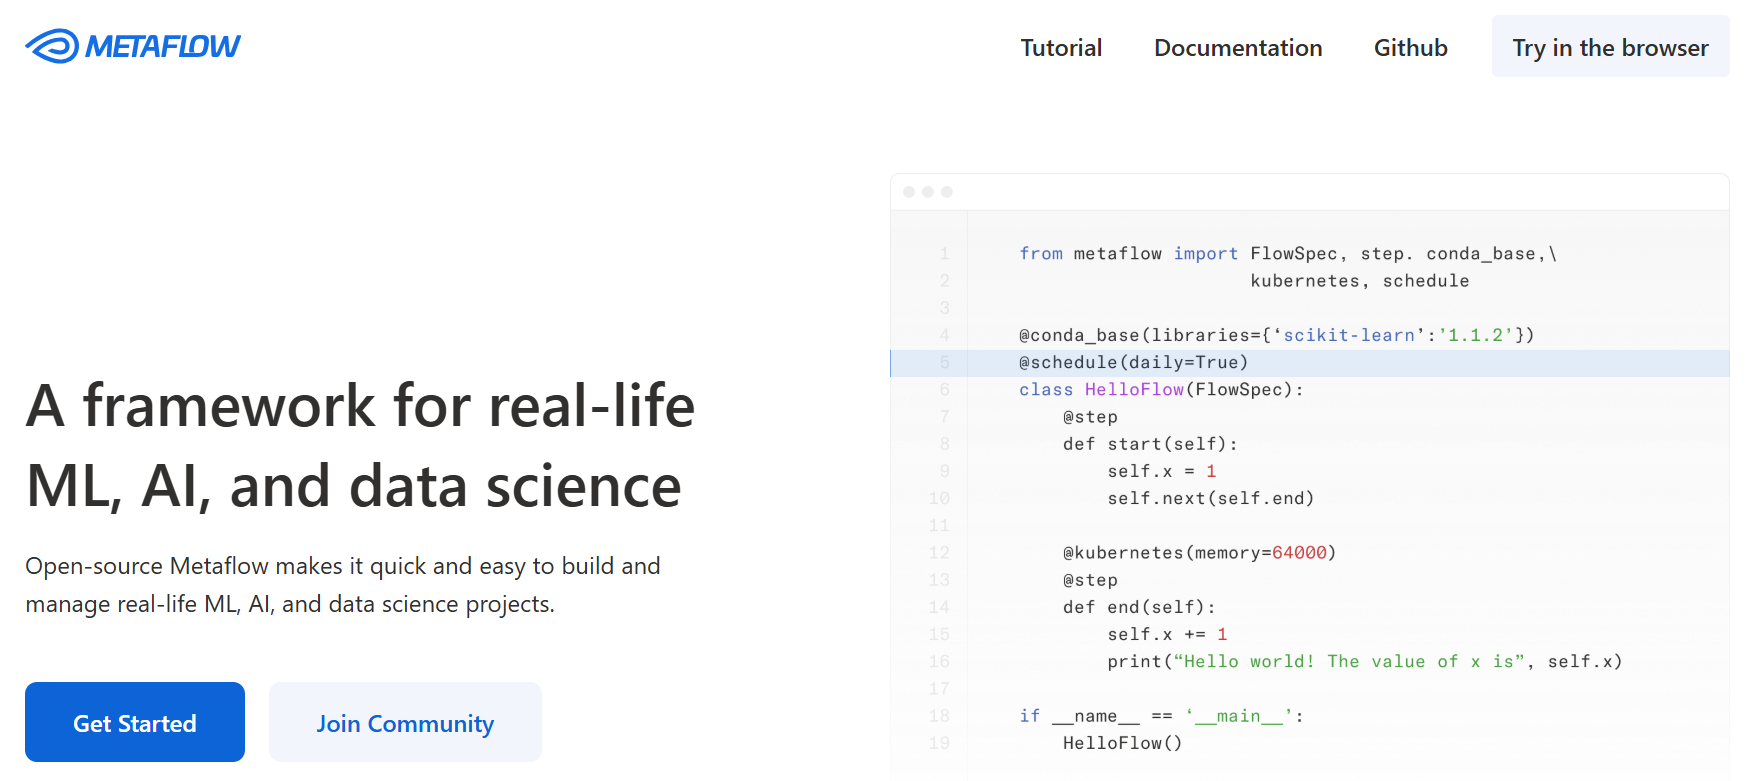Click the Metaflow swirl logo icon
The height and width of the screenshot is (781, 1749).
tap(52, 46)
